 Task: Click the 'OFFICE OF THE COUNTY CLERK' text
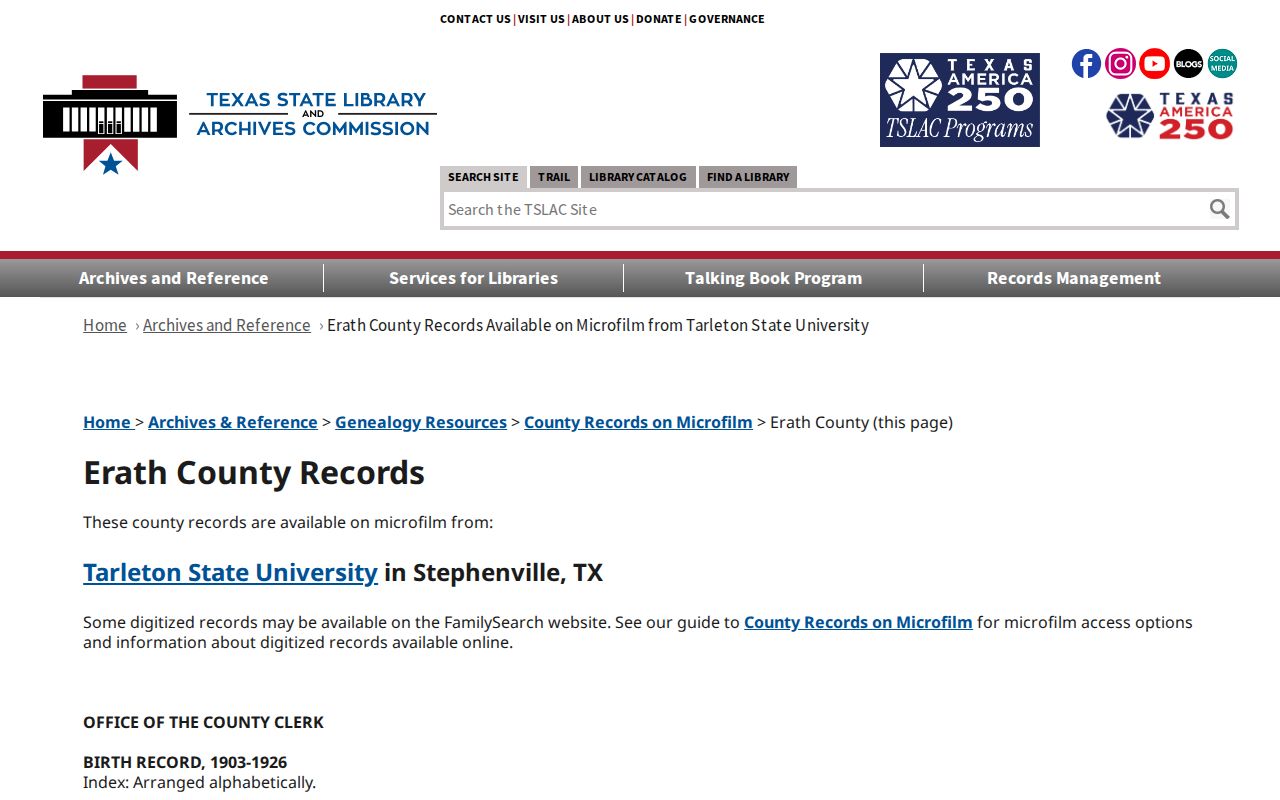pyautogui.click(x=204, y=722)
